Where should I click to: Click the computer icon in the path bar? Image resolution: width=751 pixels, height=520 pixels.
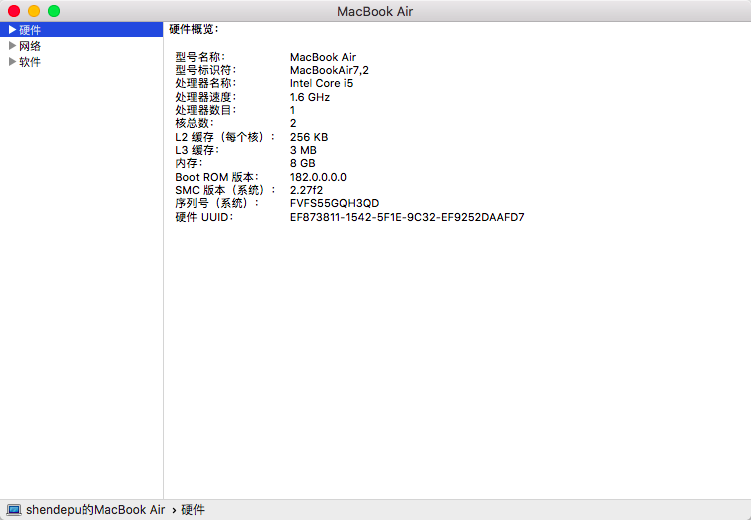coord(14,510)
